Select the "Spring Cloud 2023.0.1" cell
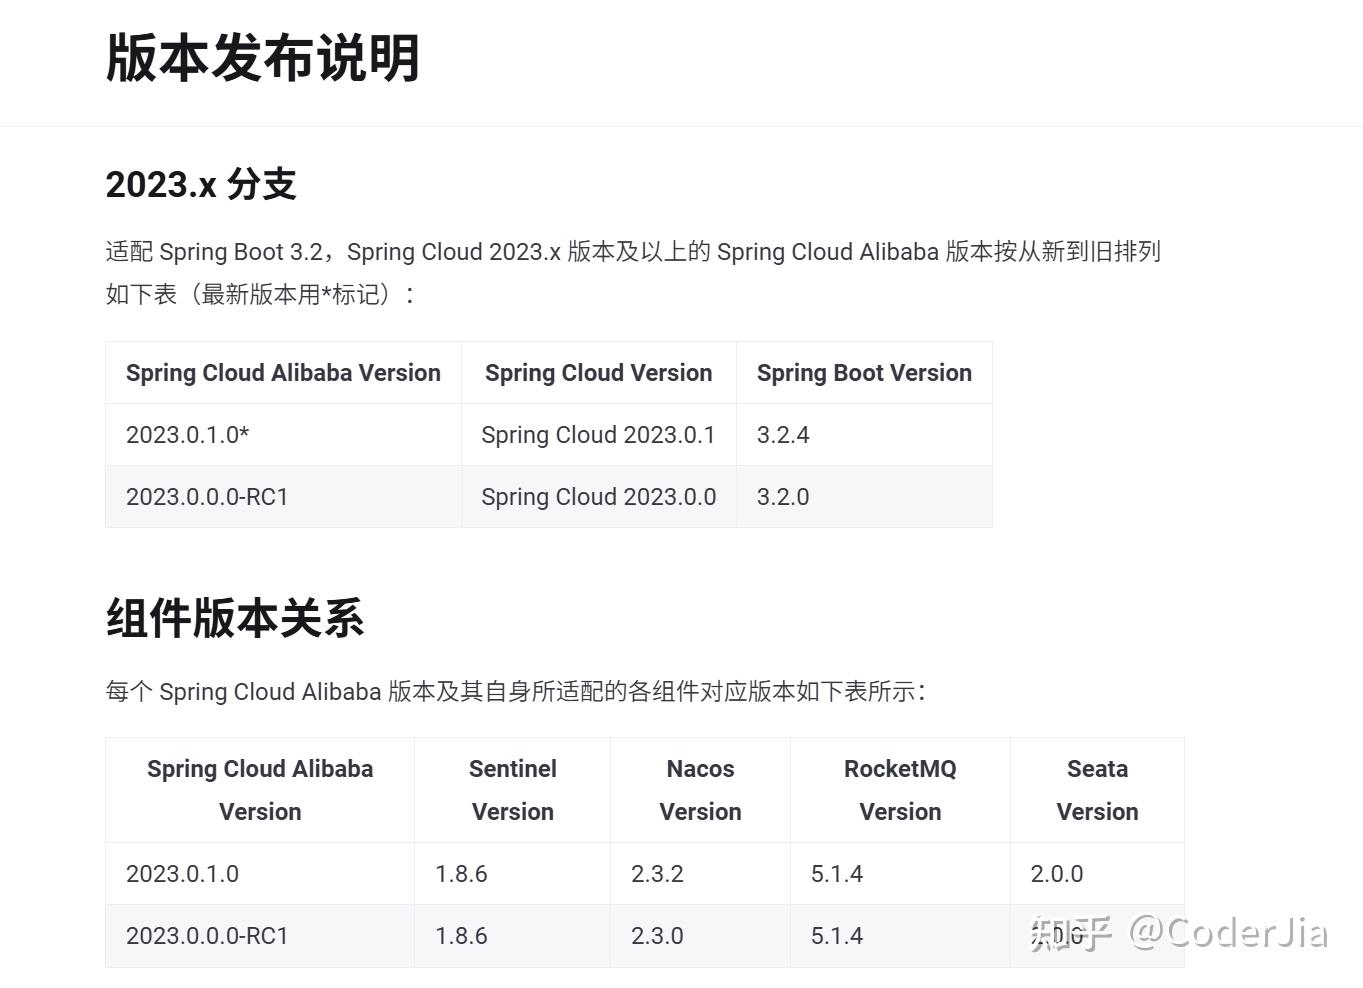Viewport: 1363px width, 988px height. (x=598, y=435)
